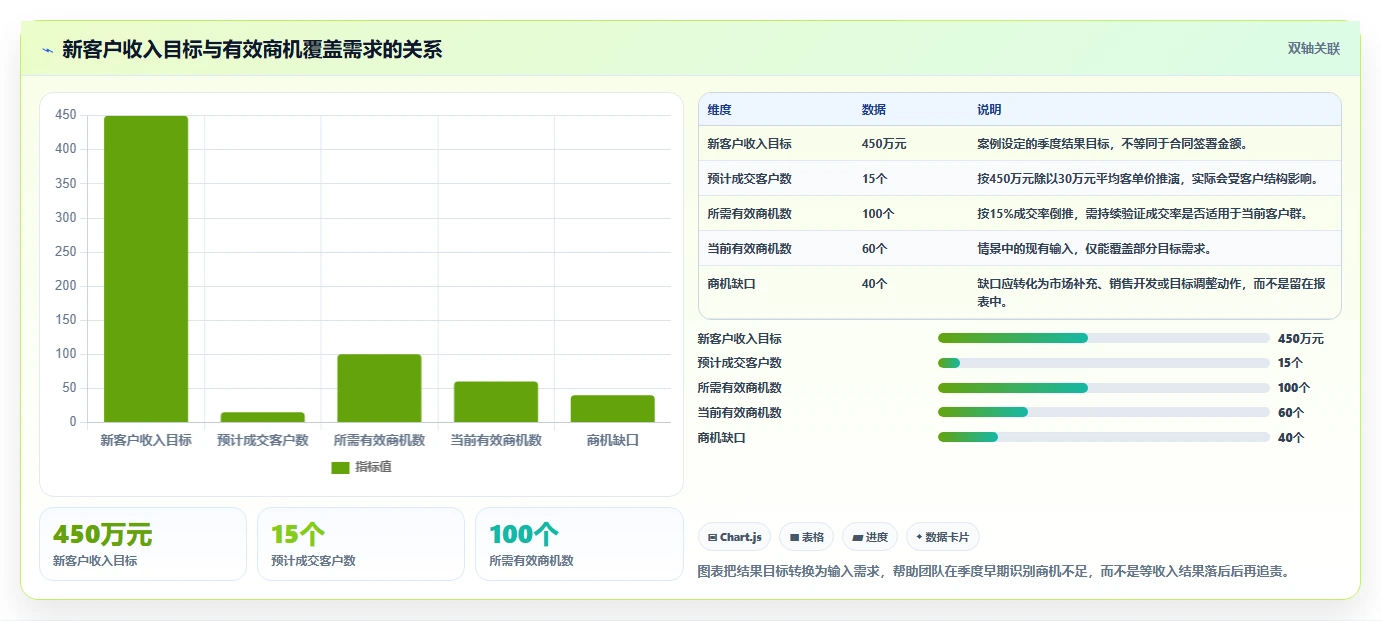1381x621 pixels.
Task: Click the 新客户收入目标 bar in the chart
Action: pos(146,269)
